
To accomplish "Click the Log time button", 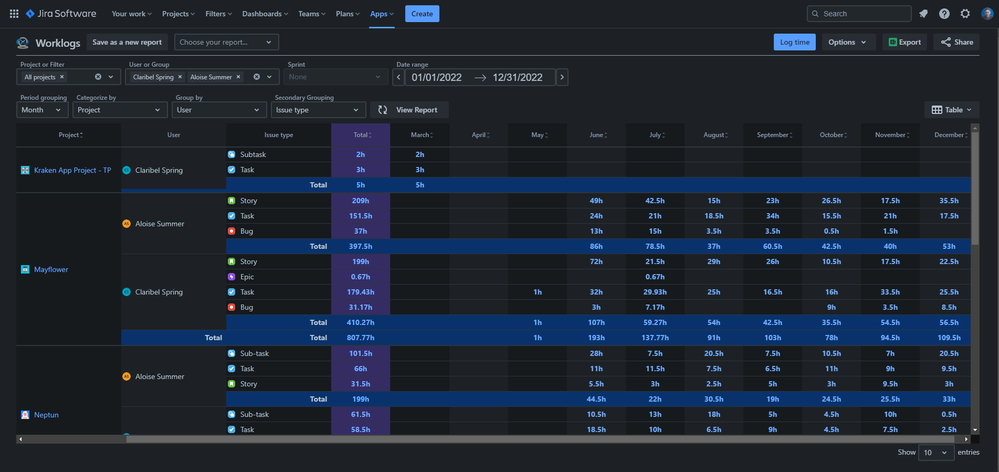I will point(794,43).
